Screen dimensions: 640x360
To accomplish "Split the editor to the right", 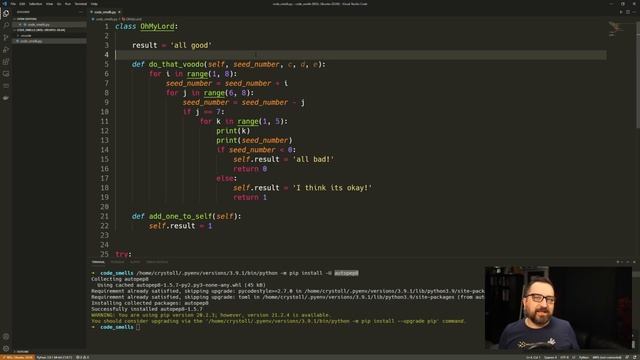I will pyautogui.click(x=628, y=12).
